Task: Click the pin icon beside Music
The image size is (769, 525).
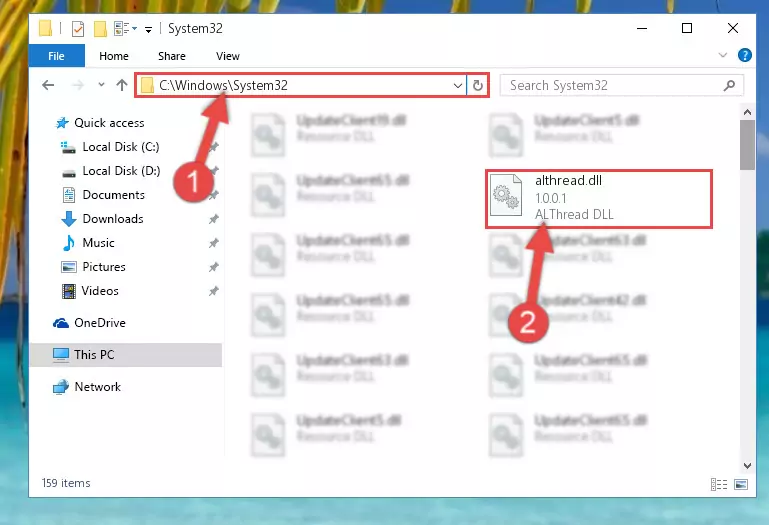Action: [x=213, y=243]
